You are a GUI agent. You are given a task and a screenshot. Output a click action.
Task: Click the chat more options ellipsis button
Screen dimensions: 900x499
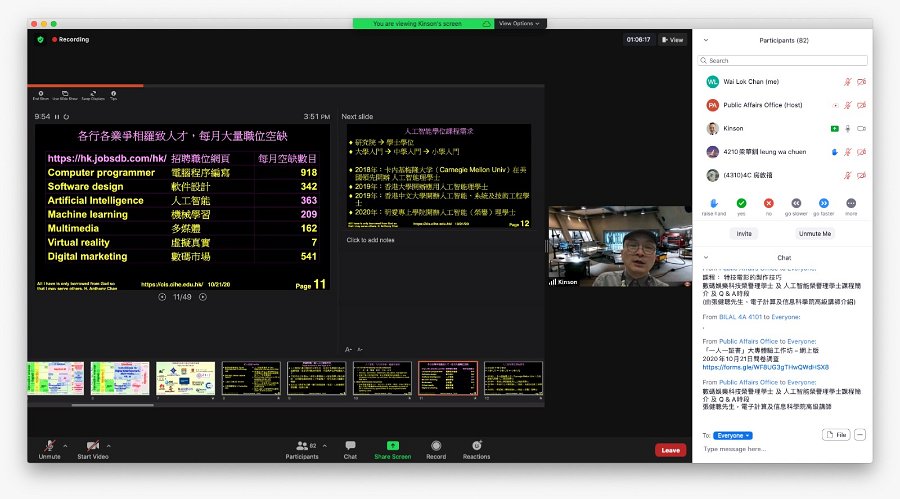860,435
